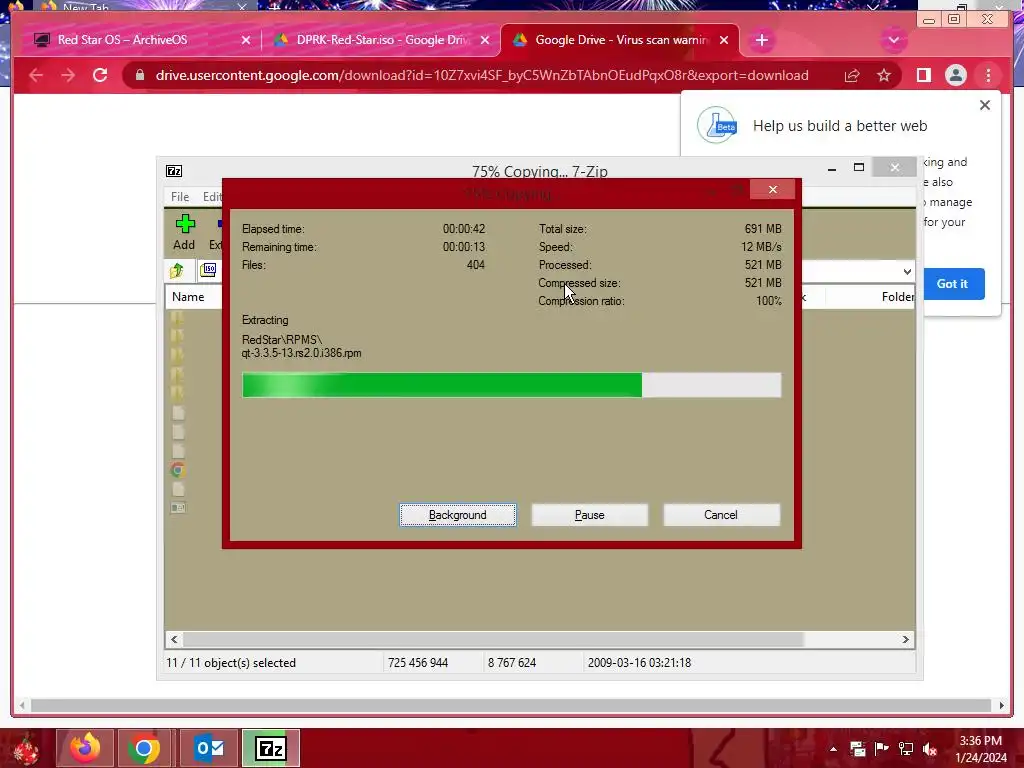Maximize the 7-Zip main window

pos(859,168)
